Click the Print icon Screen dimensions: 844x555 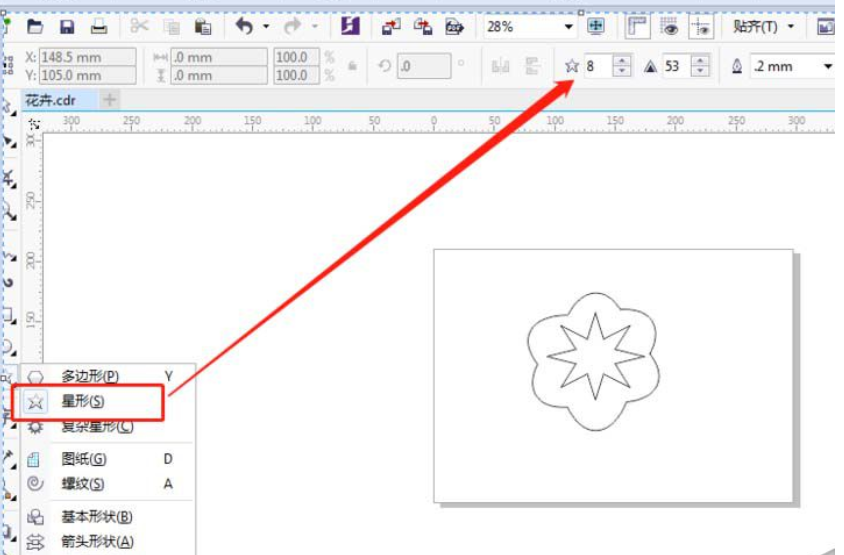pyautogui.click(x=99, y=26)
